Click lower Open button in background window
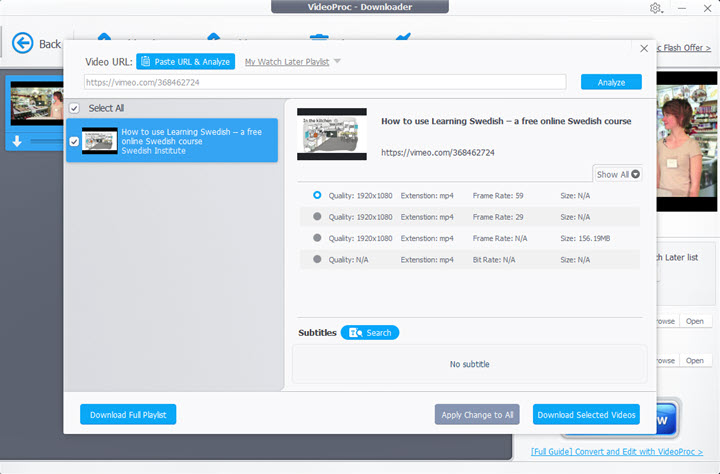The width and height of the screenshot is (720, 474). click(695, 361)
